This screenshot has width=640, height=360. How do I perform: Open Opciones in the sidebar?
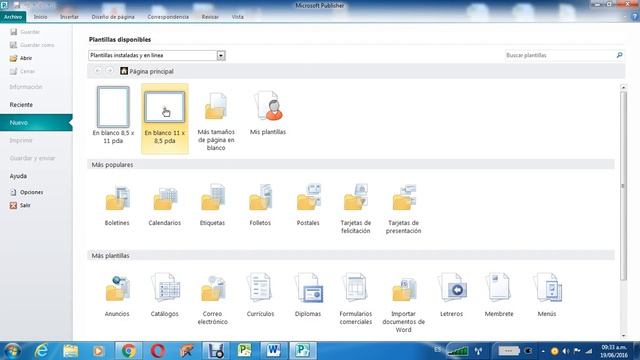27,192
